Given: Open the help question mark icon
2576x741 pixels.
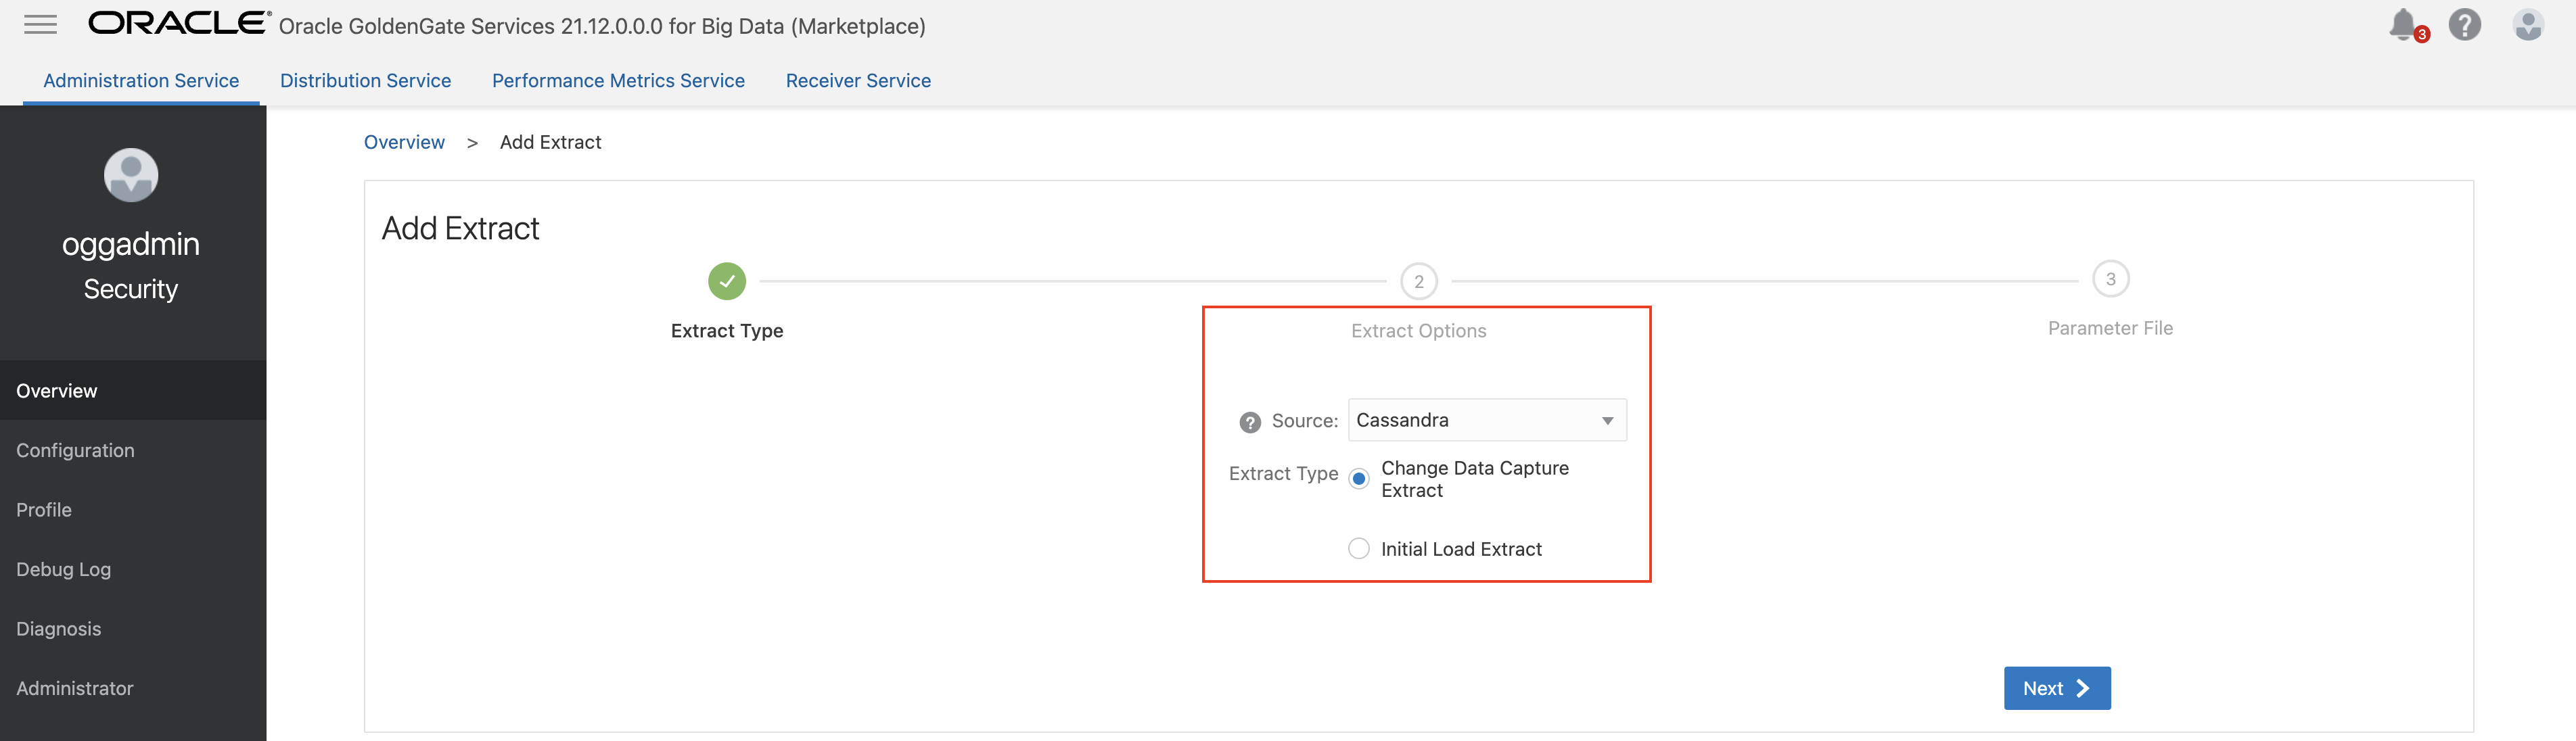Looking at the screenshot, I should click(x=2464, y=24).
